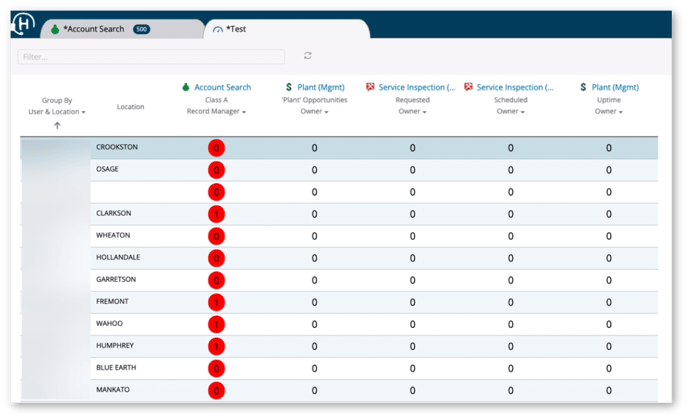The height and width of the screenshot is (419, 688).
Task: Focus the Filter text field
Action: 150,57
